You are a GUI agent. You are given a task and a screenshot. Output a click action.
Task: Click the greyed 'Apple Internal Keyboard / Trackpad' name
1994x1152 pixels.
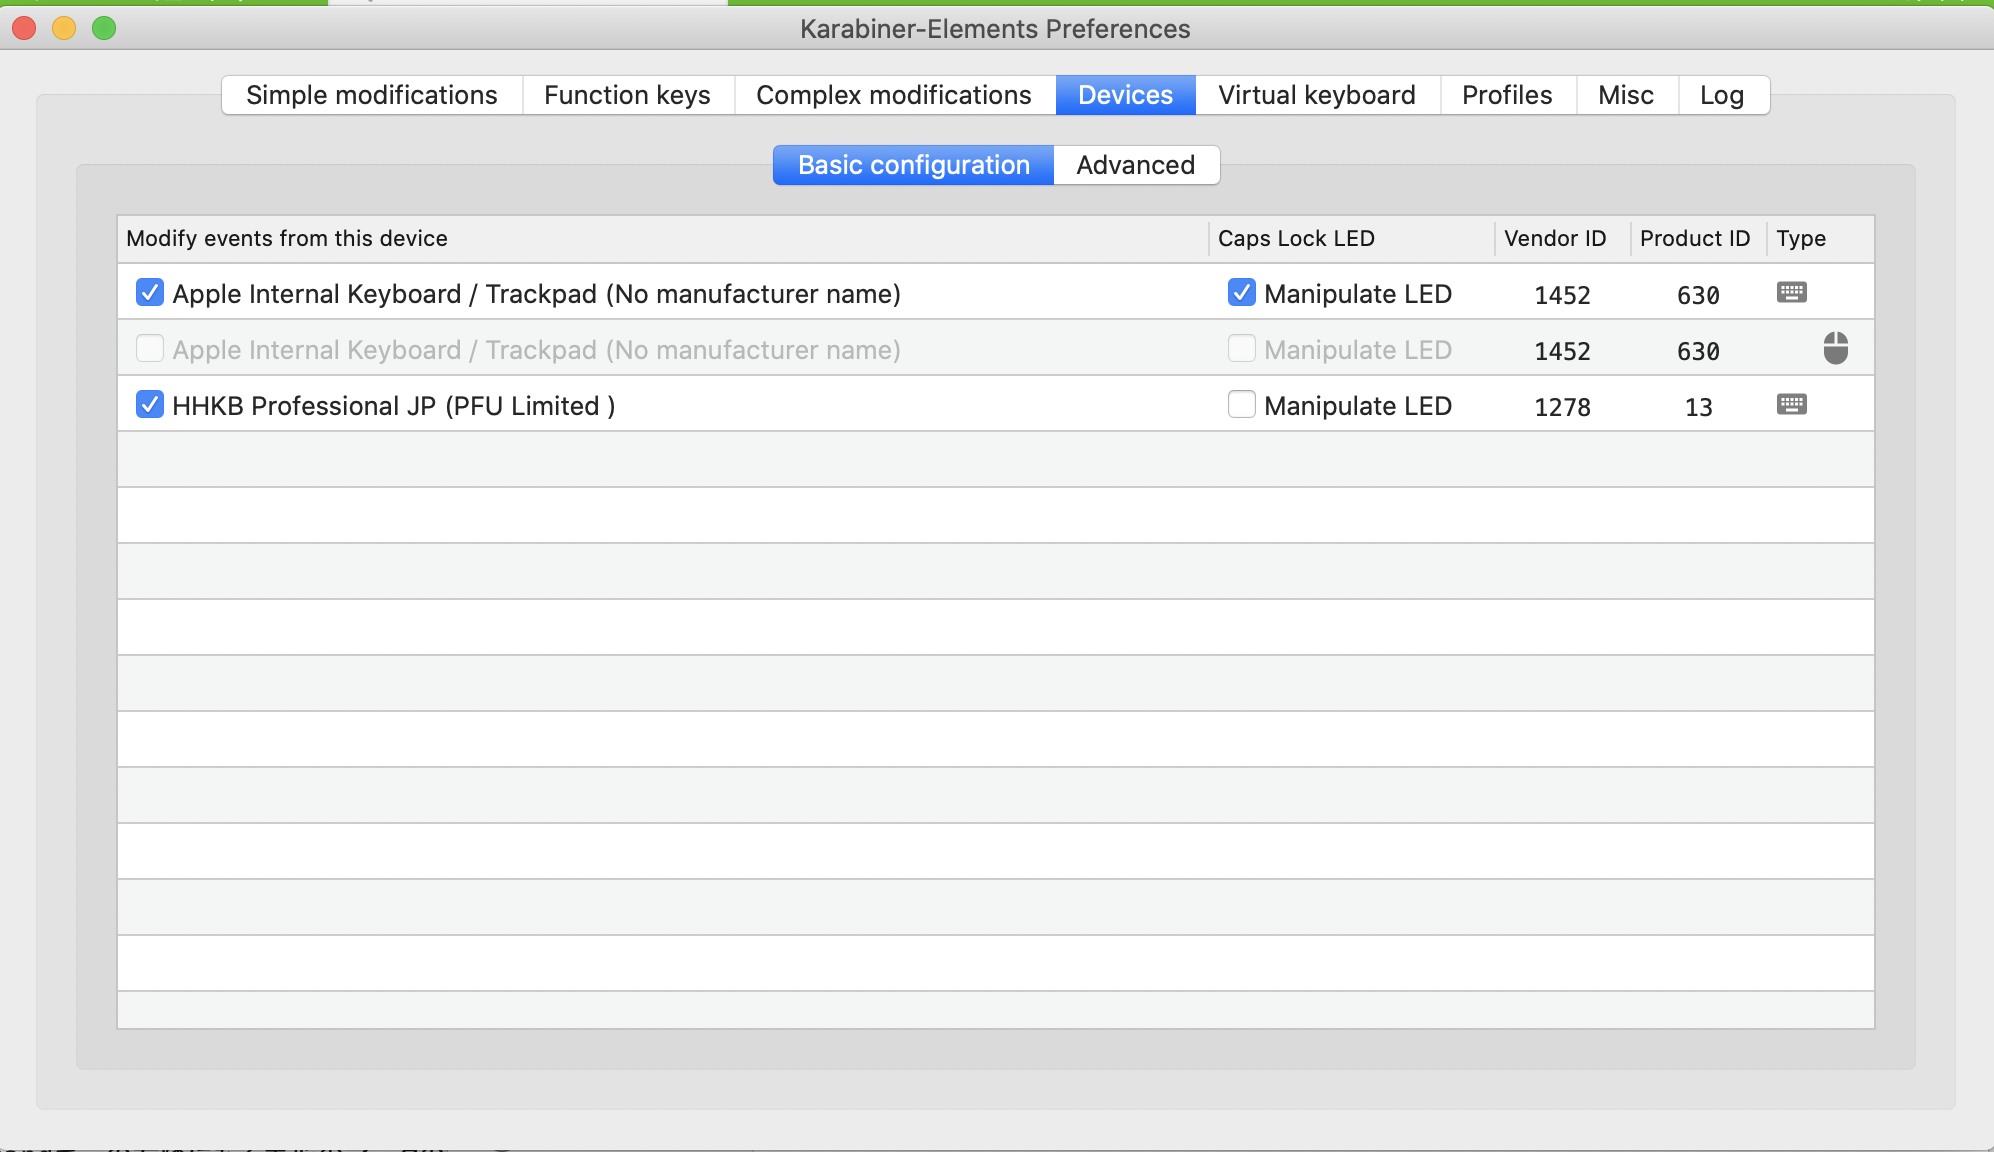click(536, 350)
